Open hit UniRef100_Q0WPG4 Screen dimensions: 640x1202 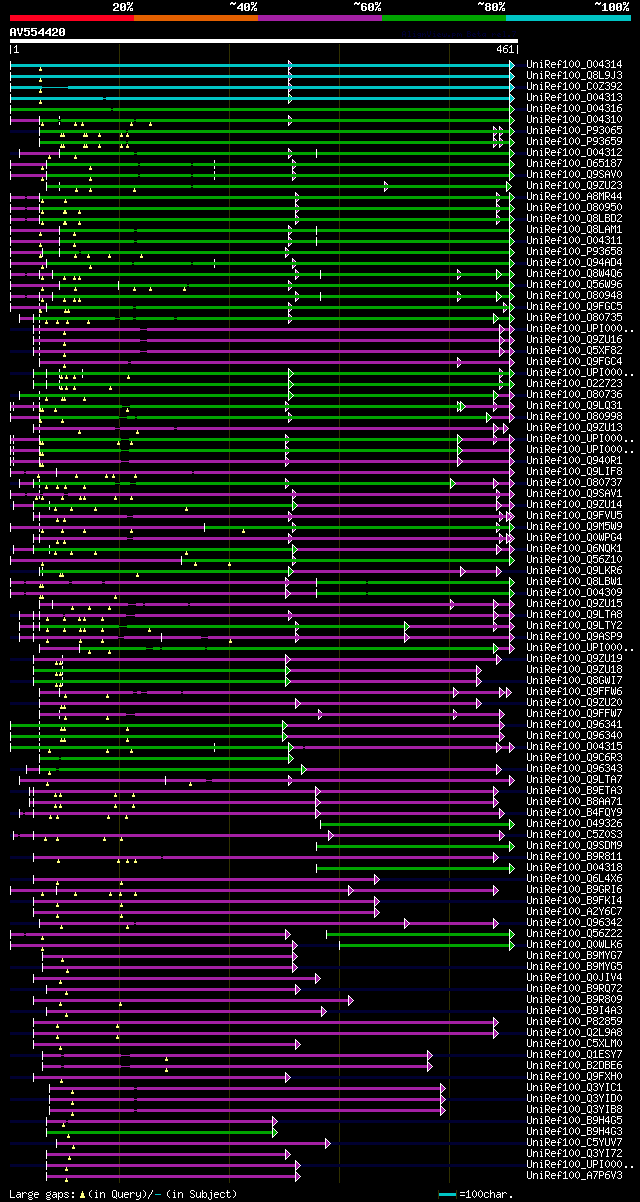(x=574, y=537)
